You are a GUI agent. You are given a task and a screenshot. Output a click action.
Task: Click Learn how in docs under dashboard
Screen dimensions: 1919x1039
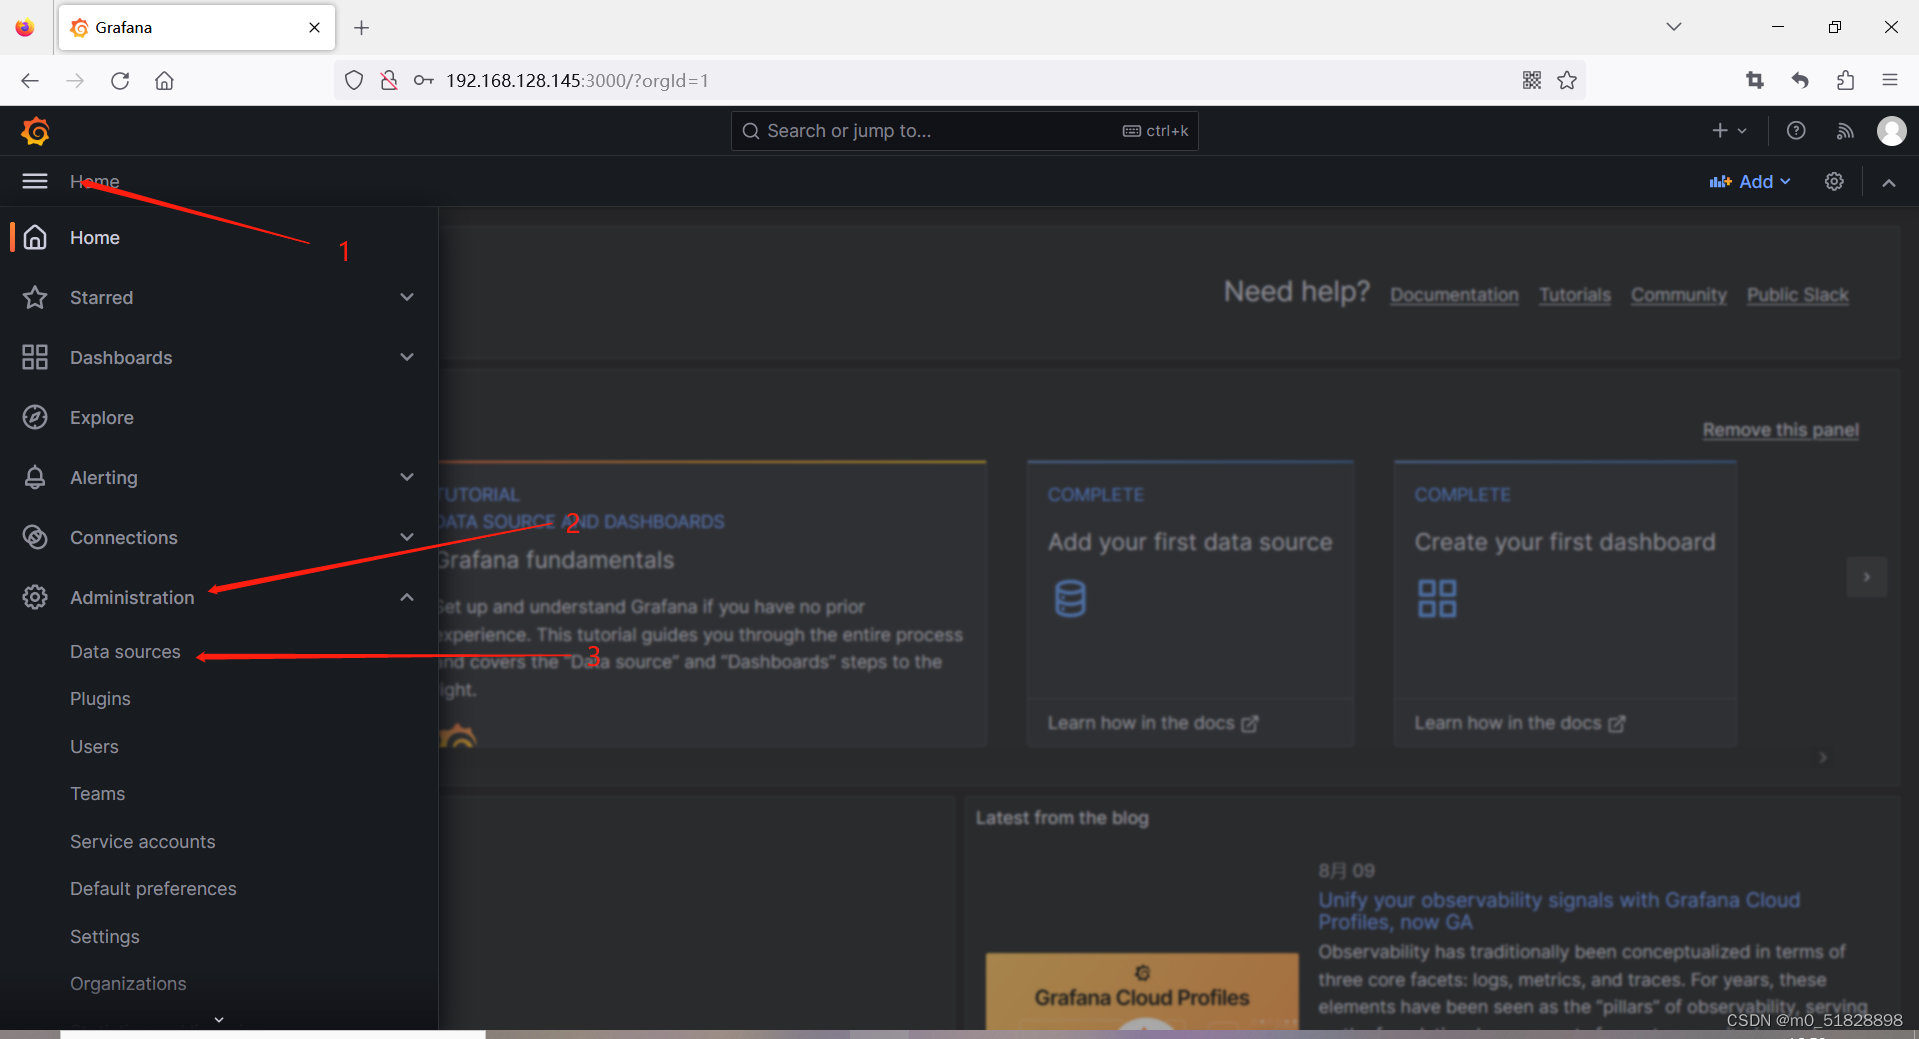(x=1519, y=723)
